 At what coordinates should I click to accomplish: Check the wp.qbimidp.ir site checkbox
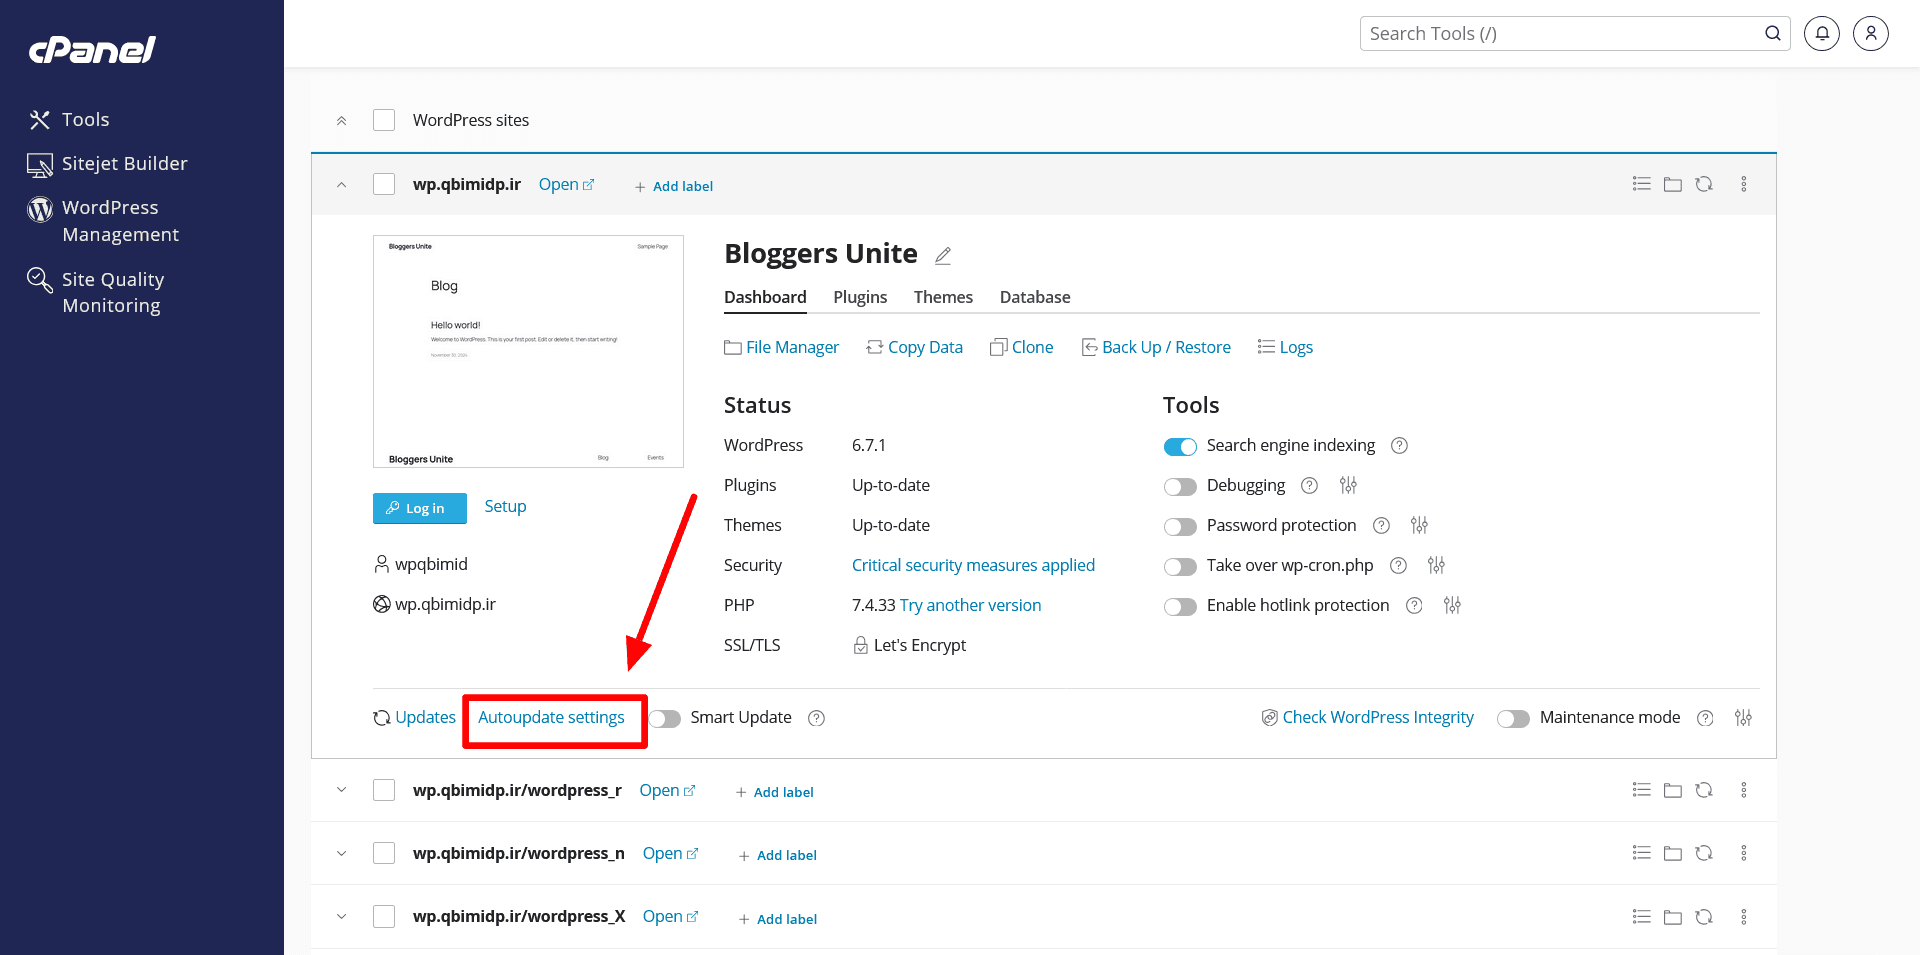coord(384,184)
